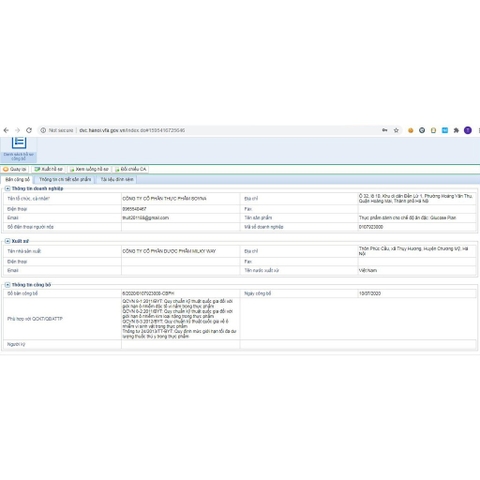480x480 pixels.
Task: Collapse the Xuất xứ section
Action: coord(7,241)
